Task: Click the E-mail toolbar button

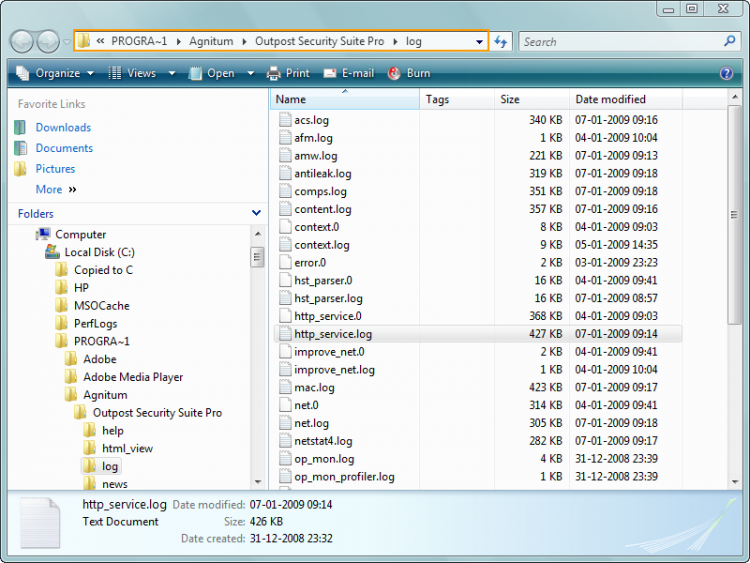Action: [x=349, y=73]
